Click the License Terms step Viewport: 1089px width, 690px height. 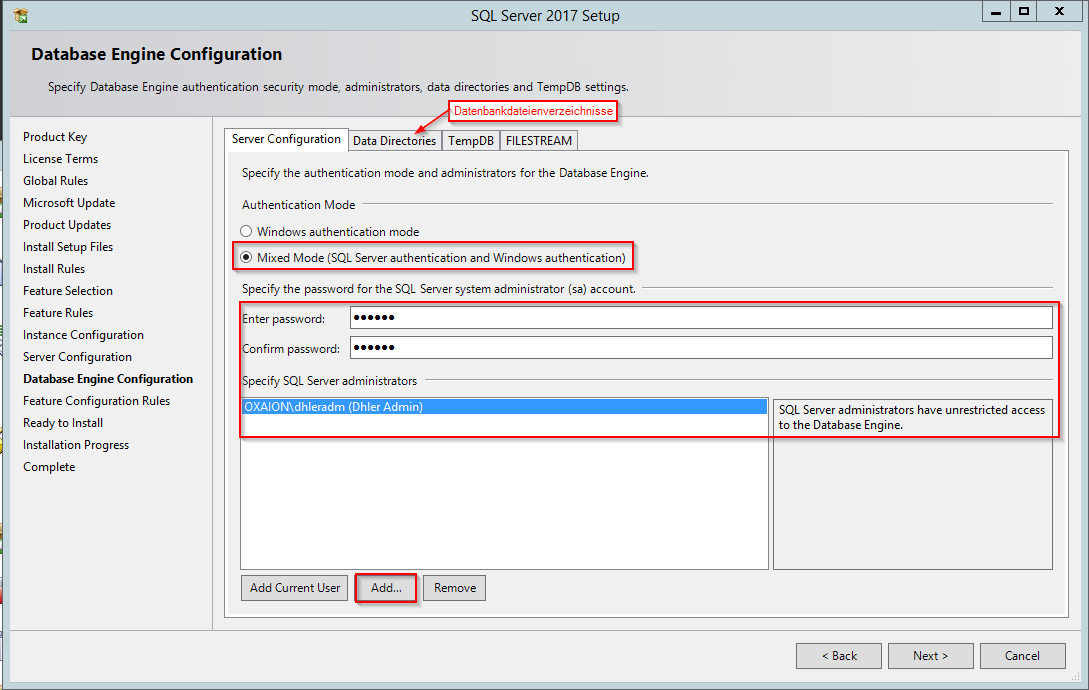pyautogui.click(x=60, y=159)
